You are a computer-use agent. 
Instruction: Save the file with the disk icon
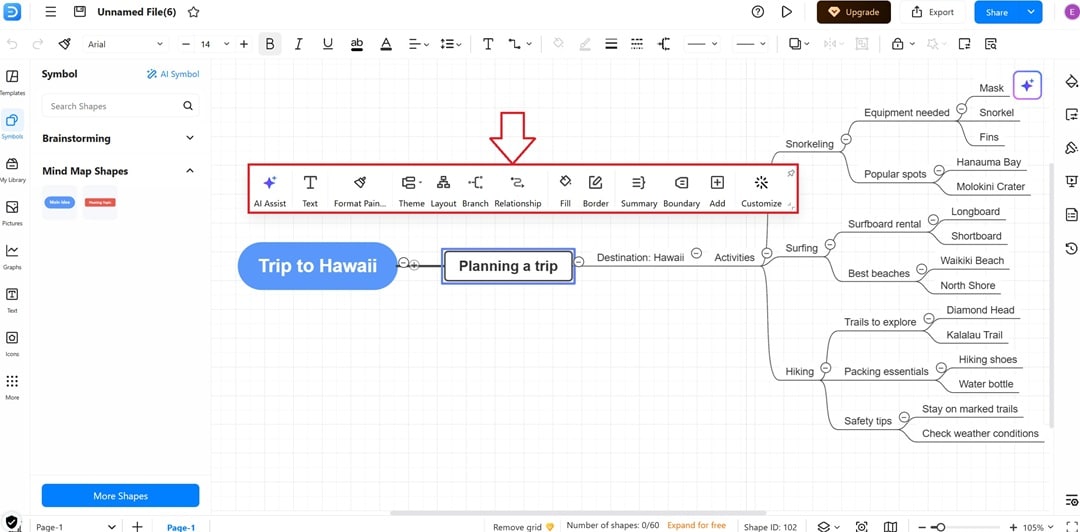click(x=80, y=12)
